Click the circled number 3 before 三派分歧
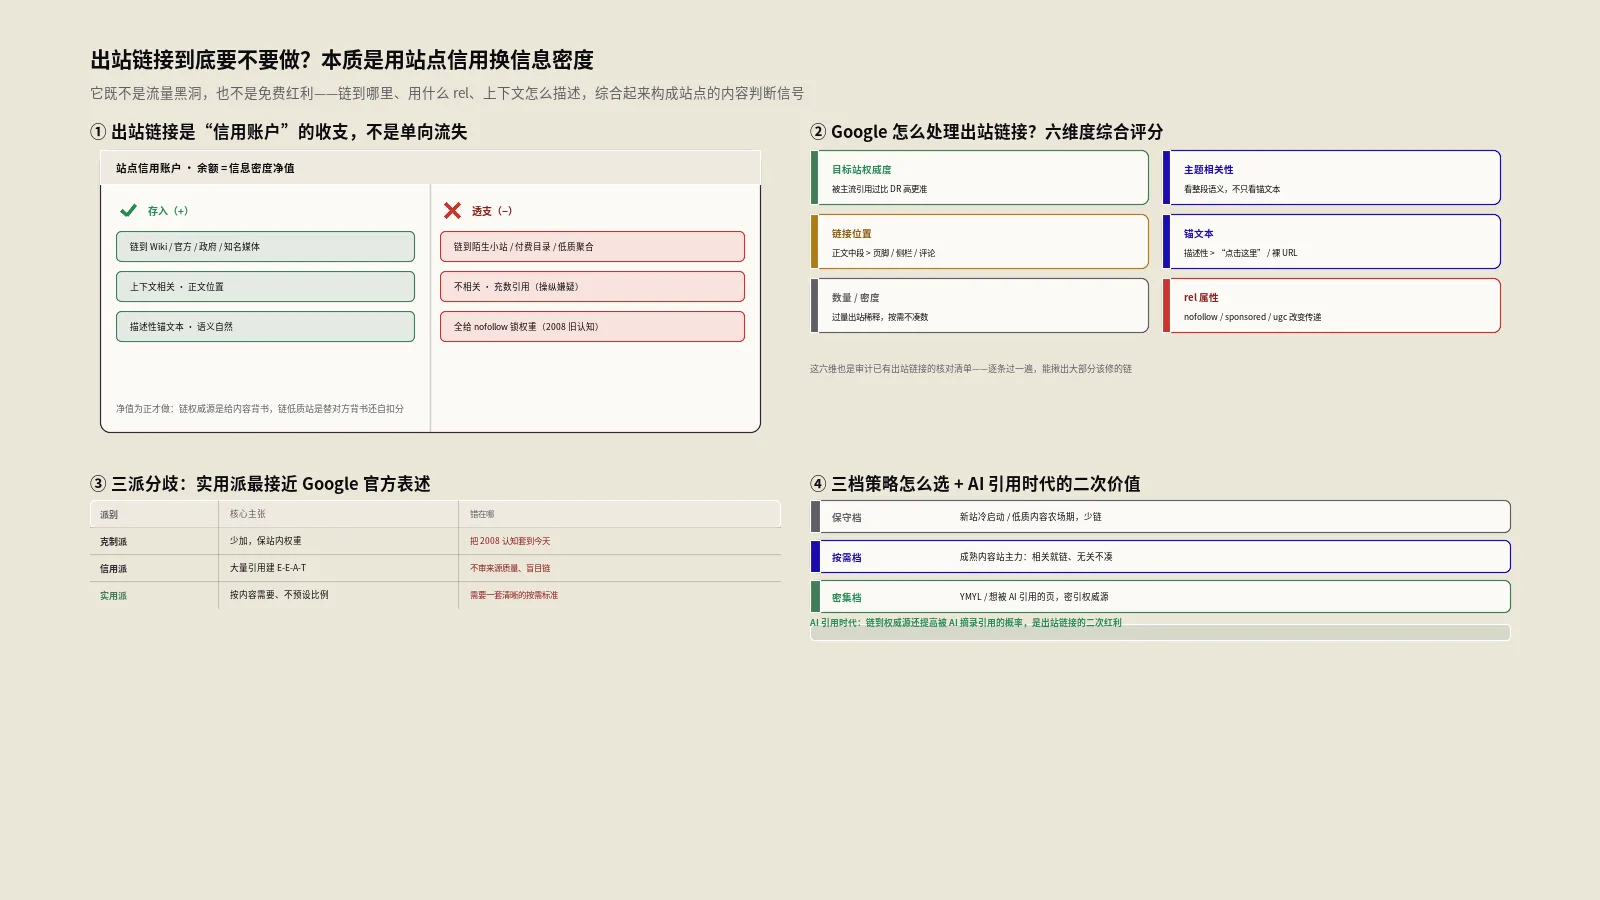 tap(98, 484)
